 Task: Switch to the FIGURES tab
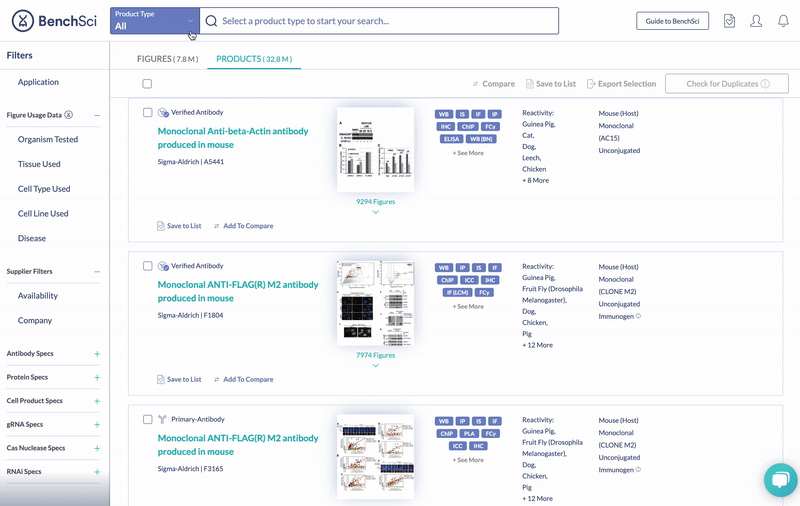167,59
